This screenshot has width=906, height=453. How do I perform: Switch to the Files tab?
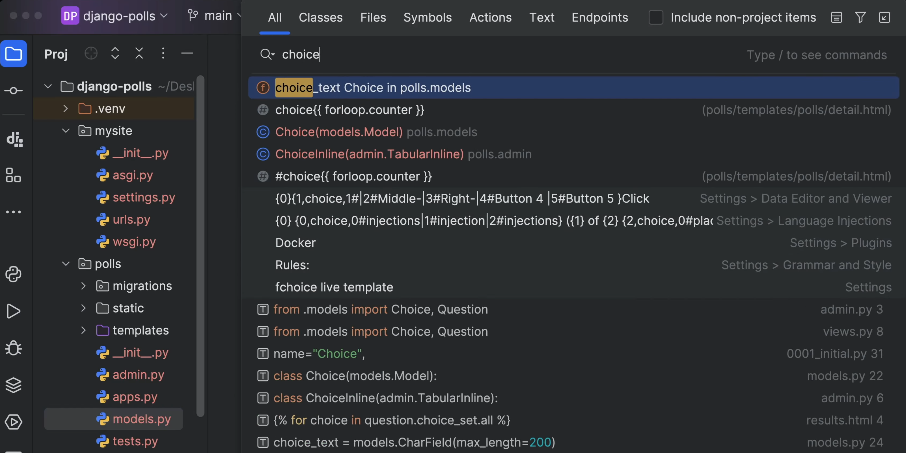(373, 18)
